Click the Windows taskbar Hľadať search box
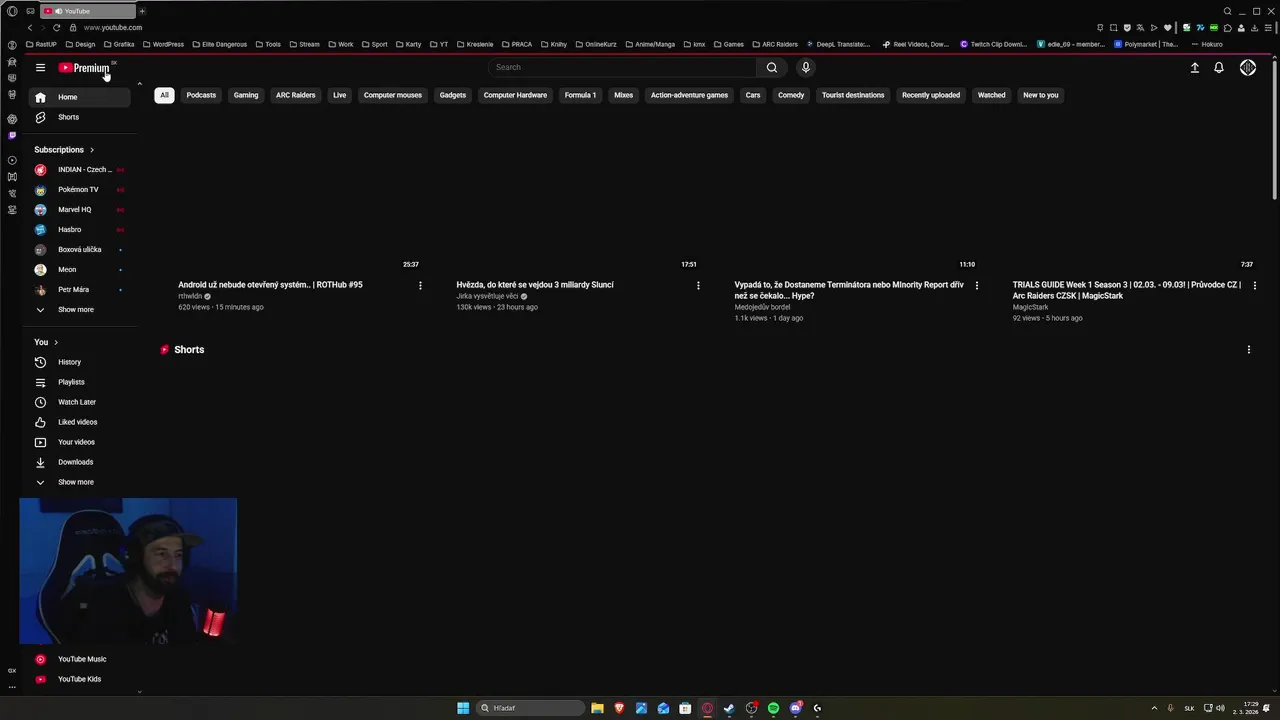The width and height of the screenshot is (1280, 720). click(530, 708)
